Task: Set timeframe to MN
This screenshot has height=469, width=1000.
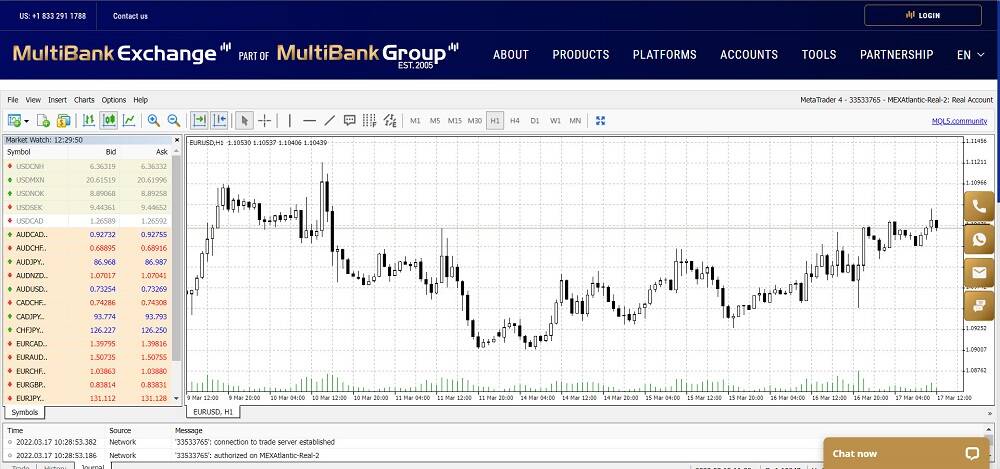Action: pos(575,121)
